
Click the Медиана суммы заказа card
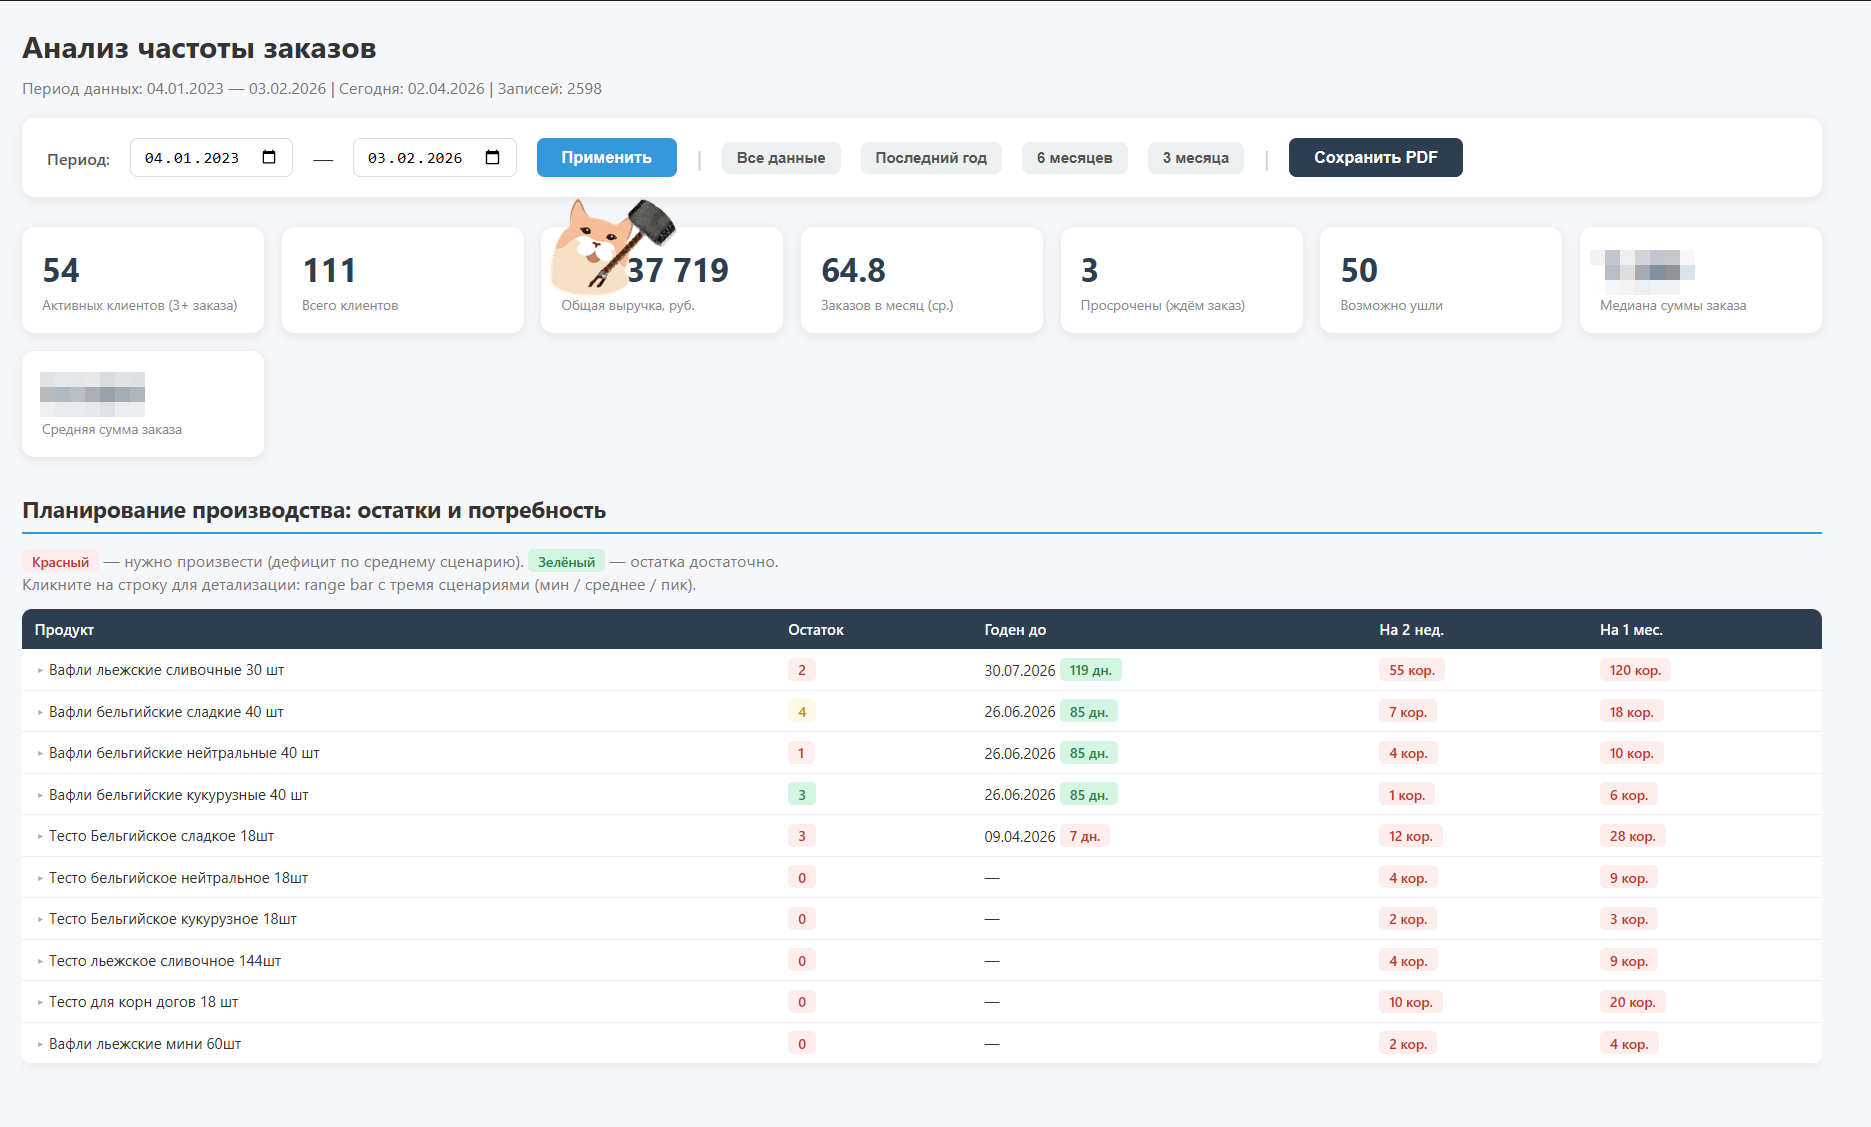point(1701,280)
